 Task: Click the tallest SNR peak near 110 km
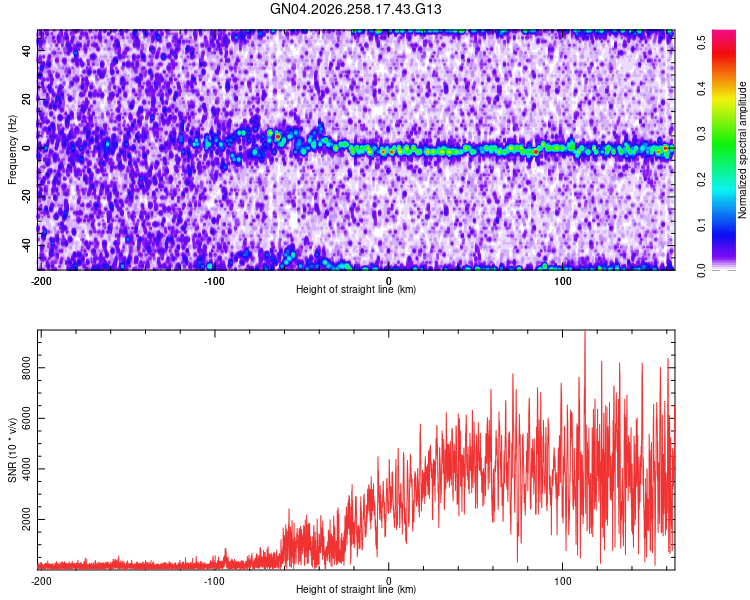[585, 335]
